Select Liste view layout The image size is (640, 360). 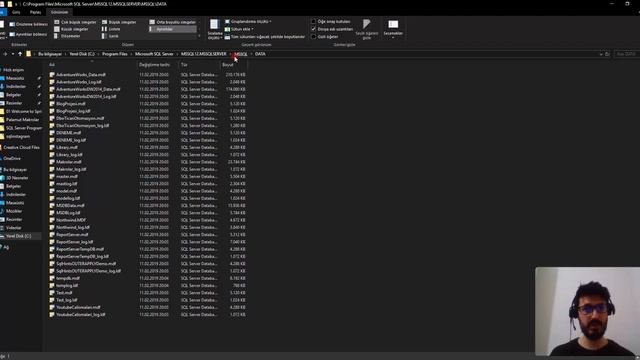tap(111, 29)
